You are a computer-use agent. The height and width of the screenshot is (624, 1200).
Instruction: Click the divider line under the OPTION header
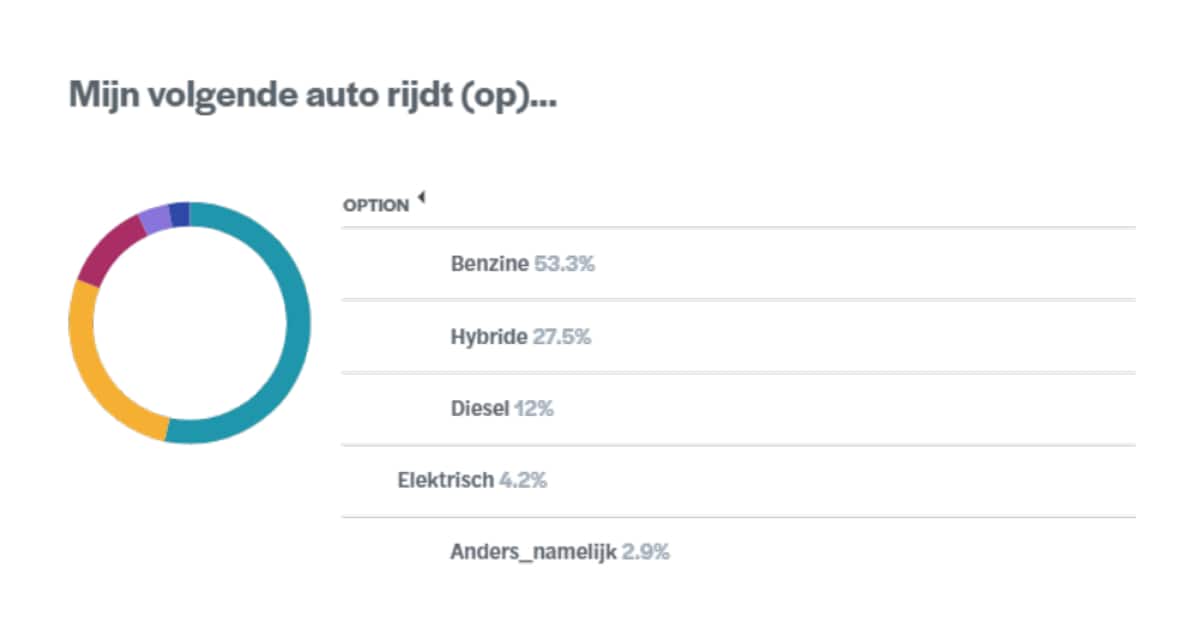coord(738,227)
